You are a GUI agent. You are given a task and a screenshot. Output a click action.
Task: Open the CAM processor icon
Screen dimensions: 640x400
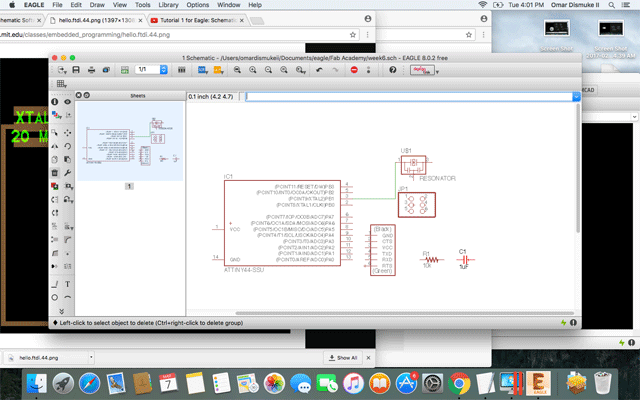pos(106,70)
